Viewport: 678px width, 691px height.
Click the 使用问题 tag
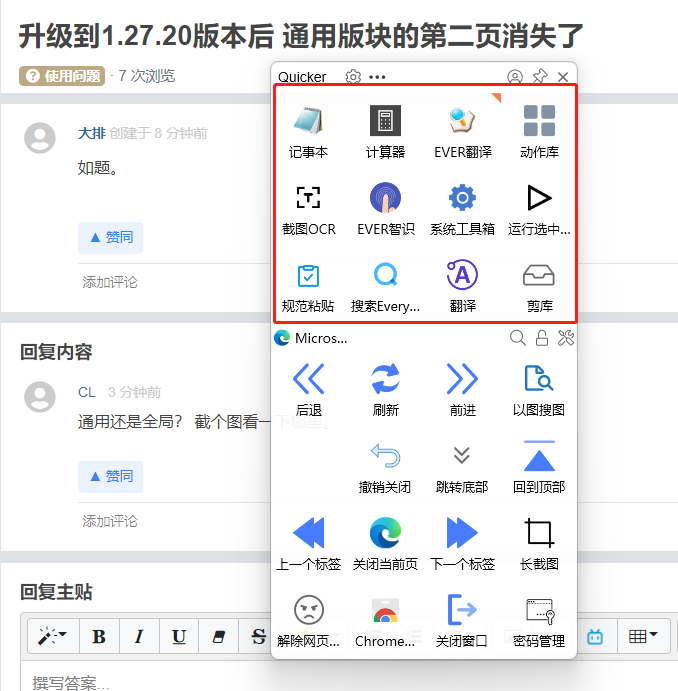click(62, 76)
